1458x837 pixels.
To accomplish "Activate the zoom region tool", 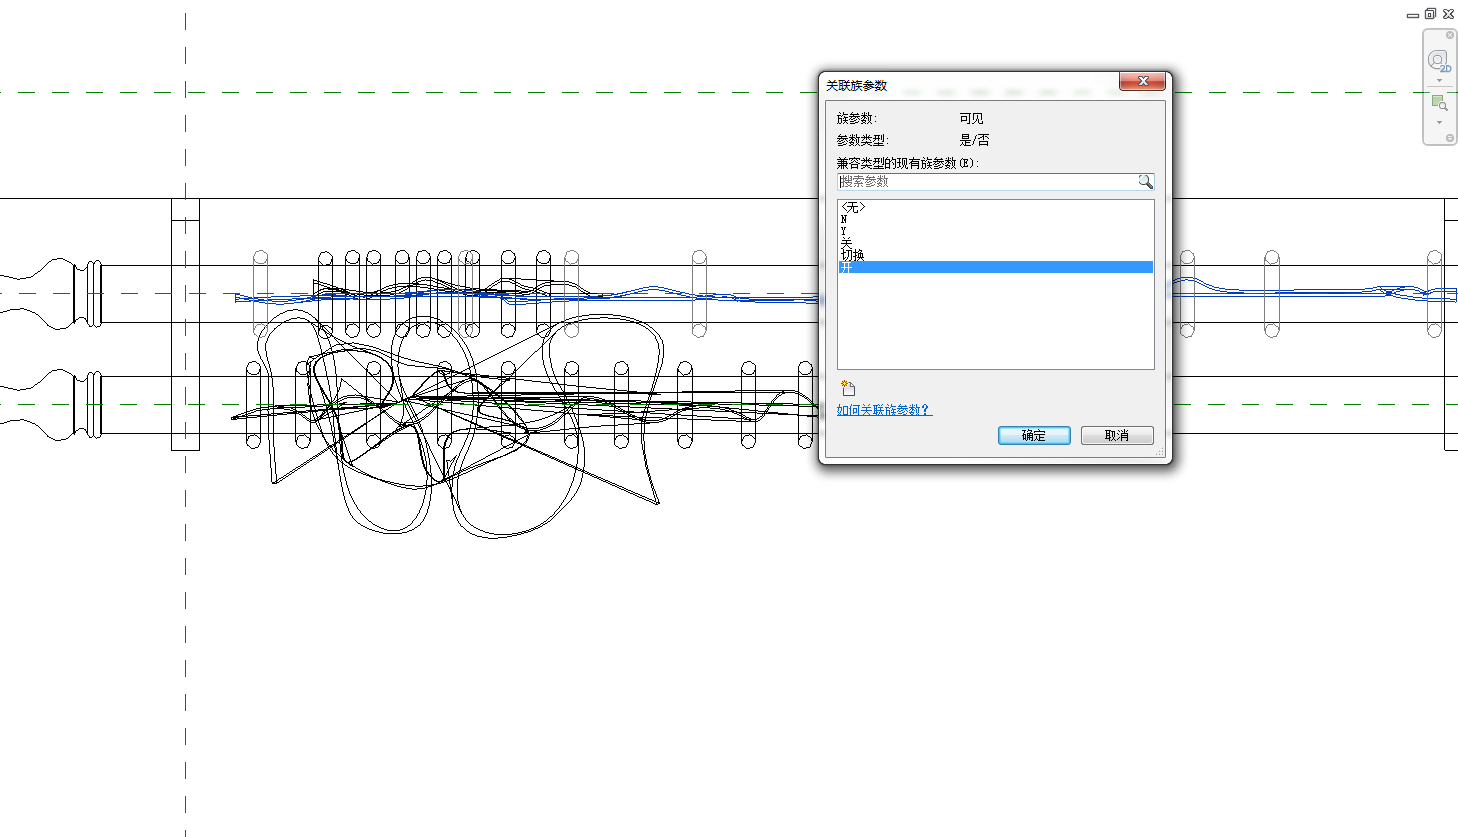I will [1439, 103].
